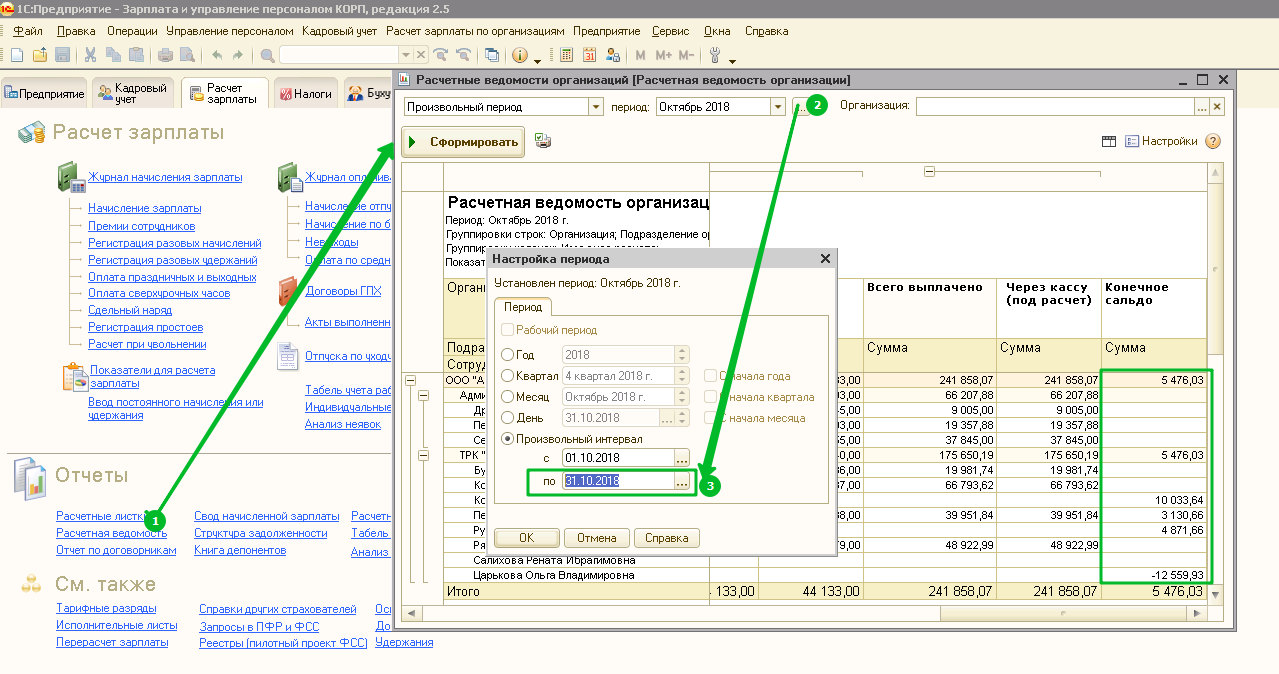Select the Квартал radio button

(x=507, y=376)
